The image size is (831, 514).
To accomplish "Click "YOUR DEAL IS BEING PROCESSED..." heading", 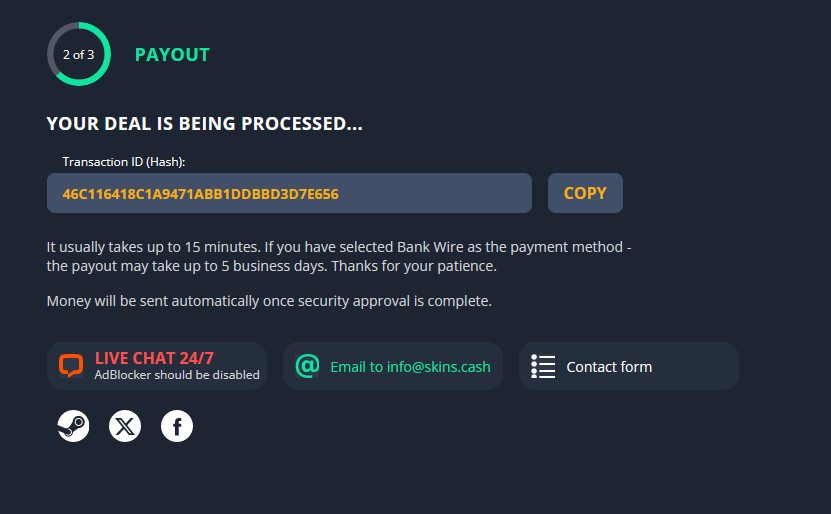I will point(204,125).
